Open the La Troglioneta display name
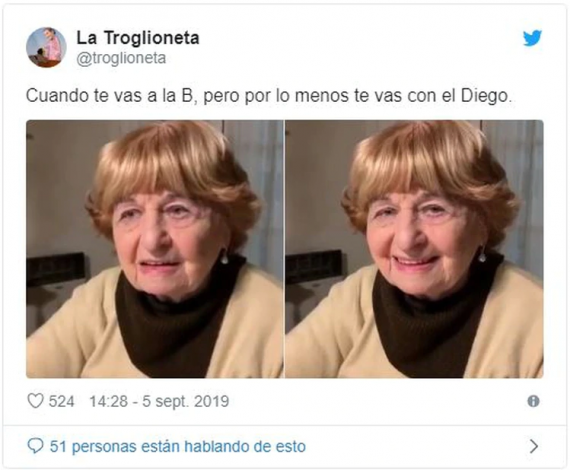Screen dimensions: 570x470 click(138, 38)
